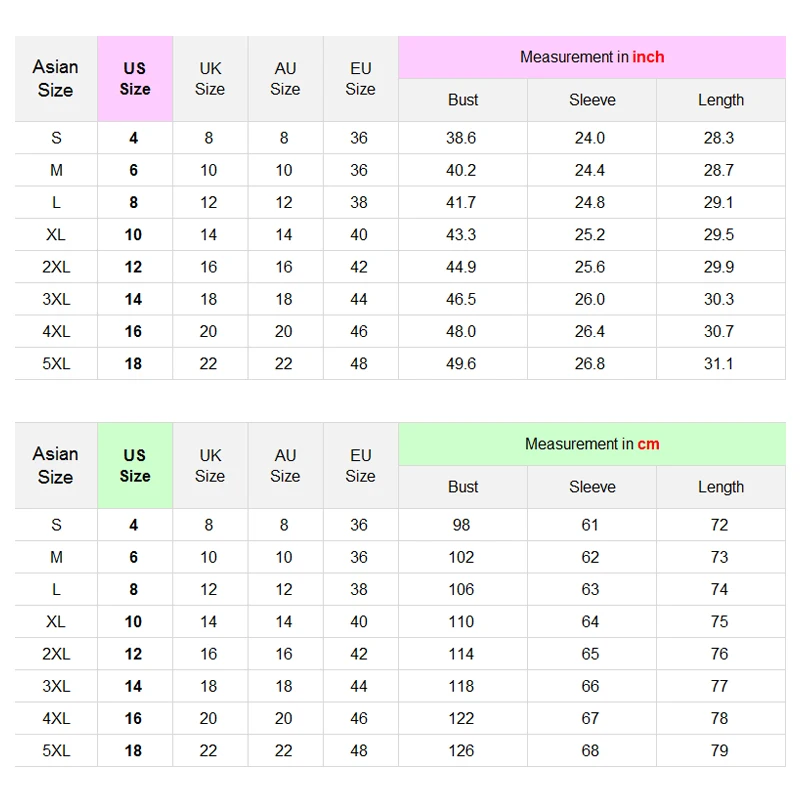Click the 43.3 bust value
This screenshot has width=800, height=800.
461,235
